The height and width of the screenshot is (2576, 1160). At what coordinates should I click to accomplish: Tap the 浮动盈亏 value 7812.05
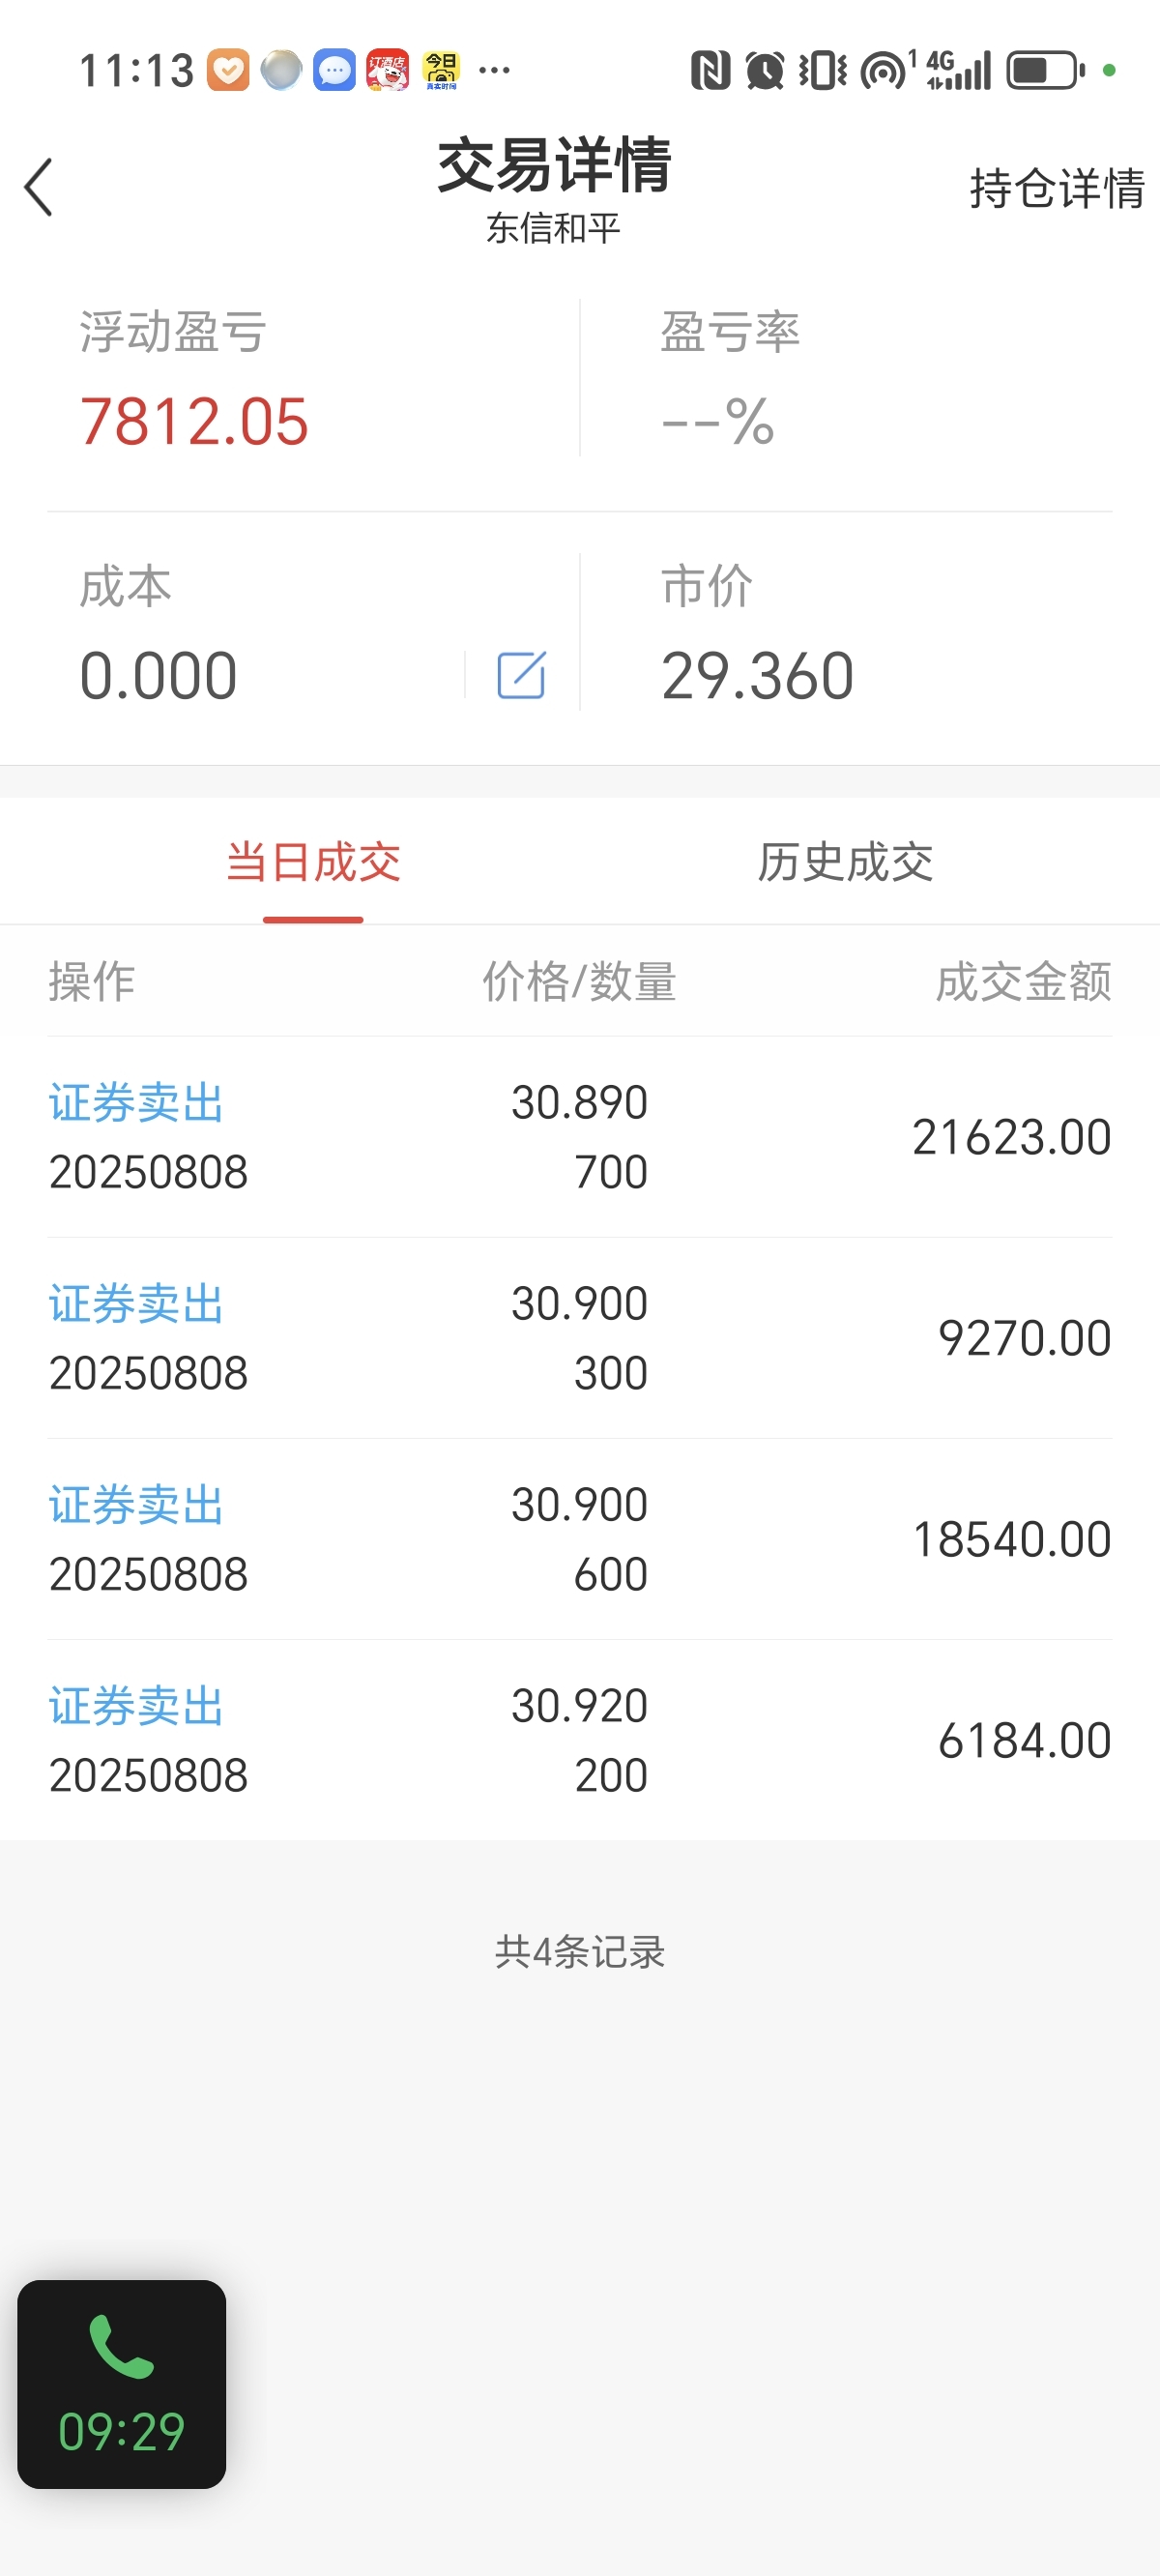pos(194,421)
